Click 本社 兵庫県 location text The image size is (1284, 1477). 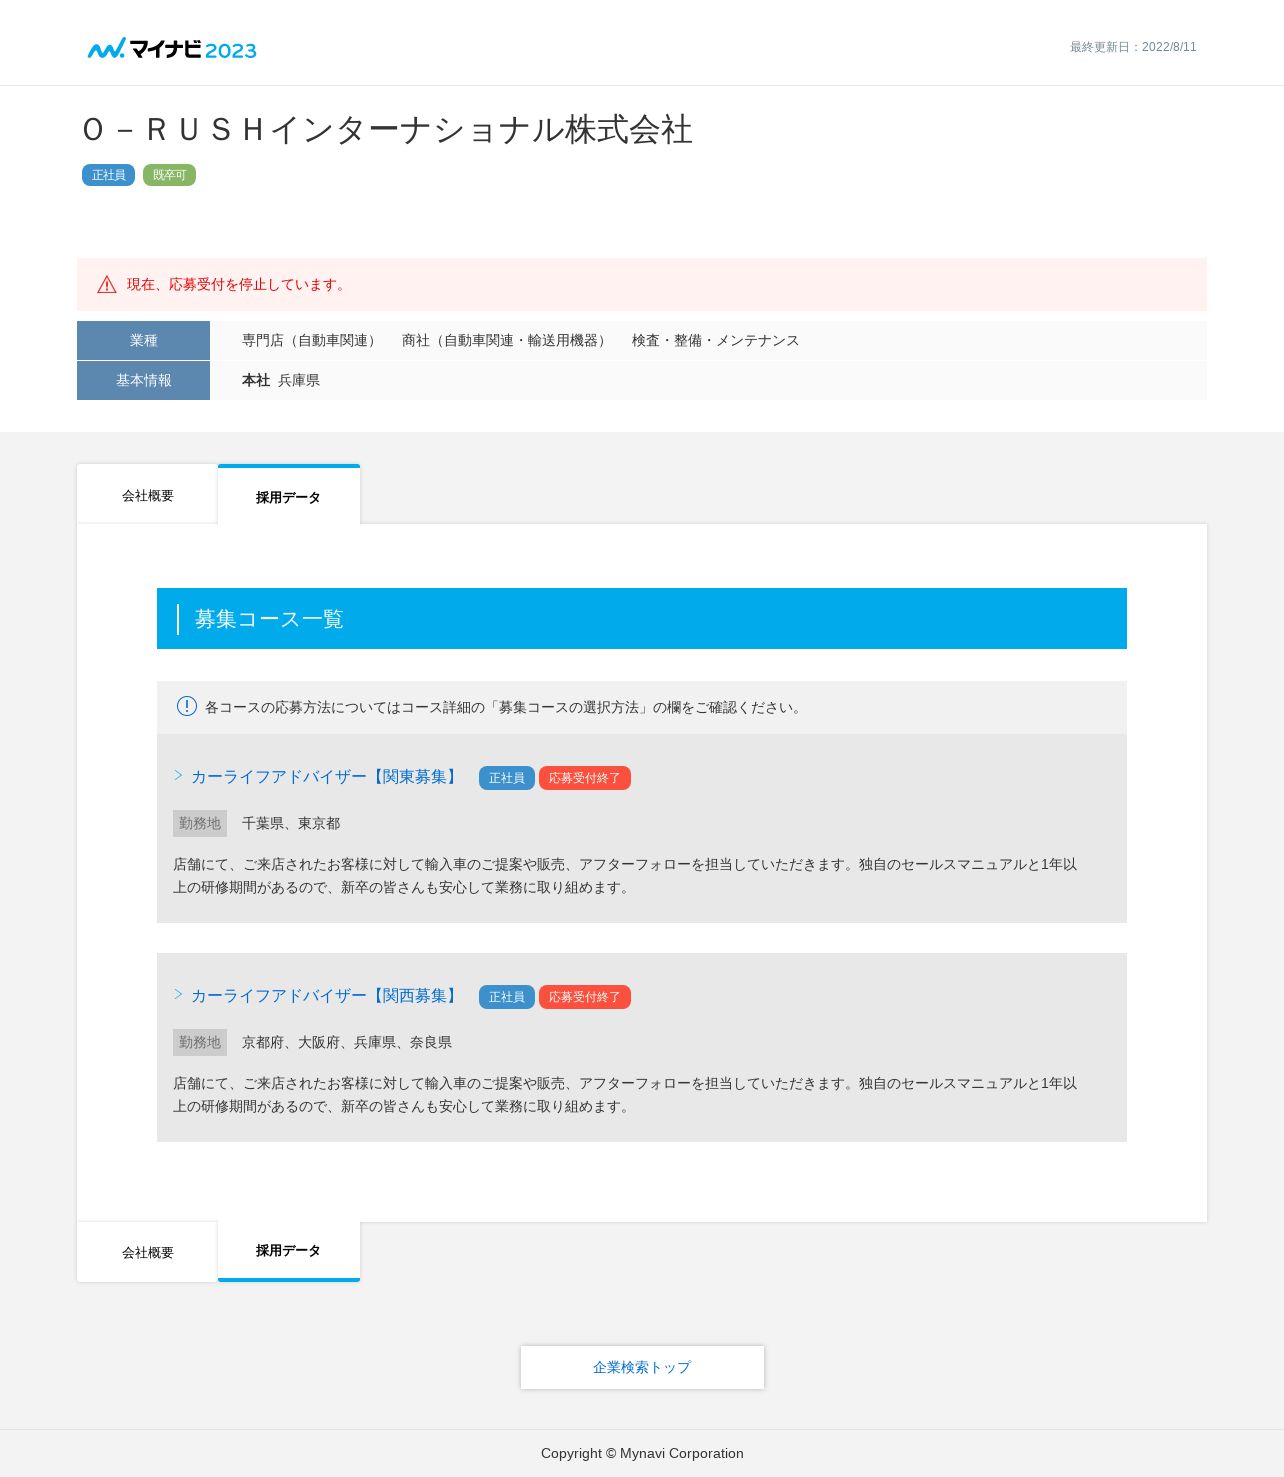click(x=281, y=381)
